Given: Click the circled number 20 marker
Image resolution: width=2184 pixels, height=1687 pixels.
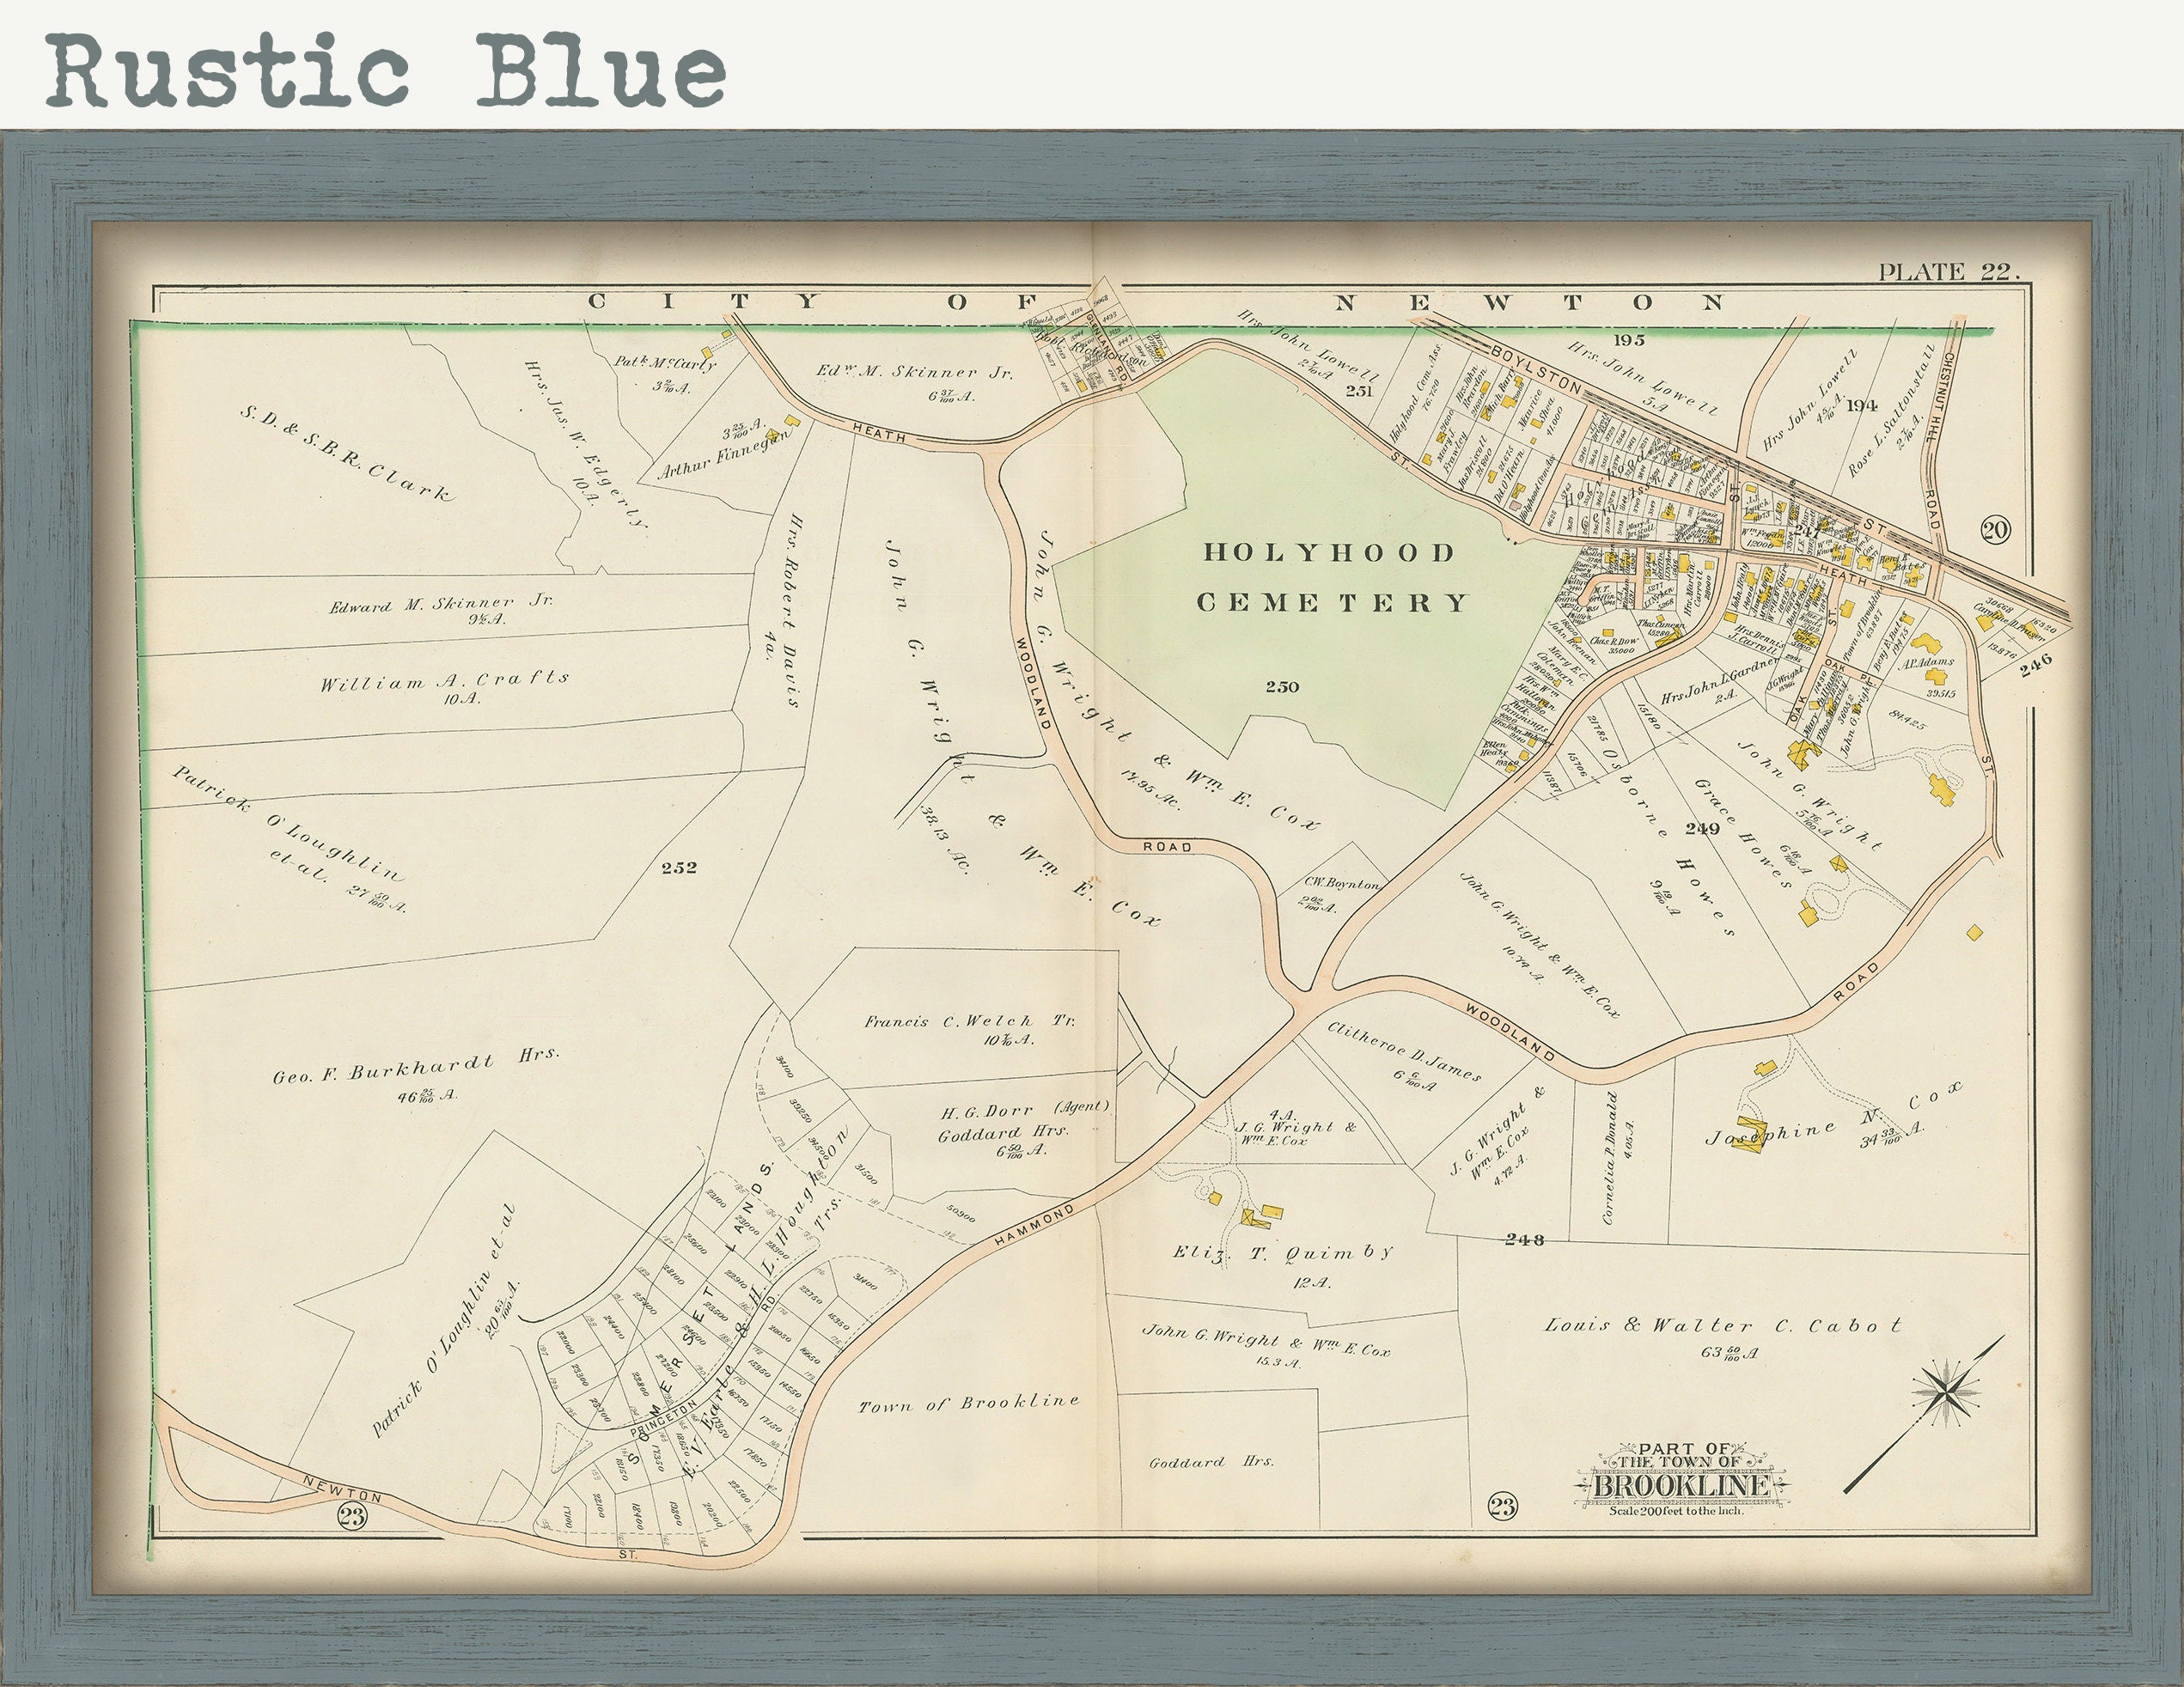Looking at the screenshot, I should pyautogui.click(x=1994, y=530).
